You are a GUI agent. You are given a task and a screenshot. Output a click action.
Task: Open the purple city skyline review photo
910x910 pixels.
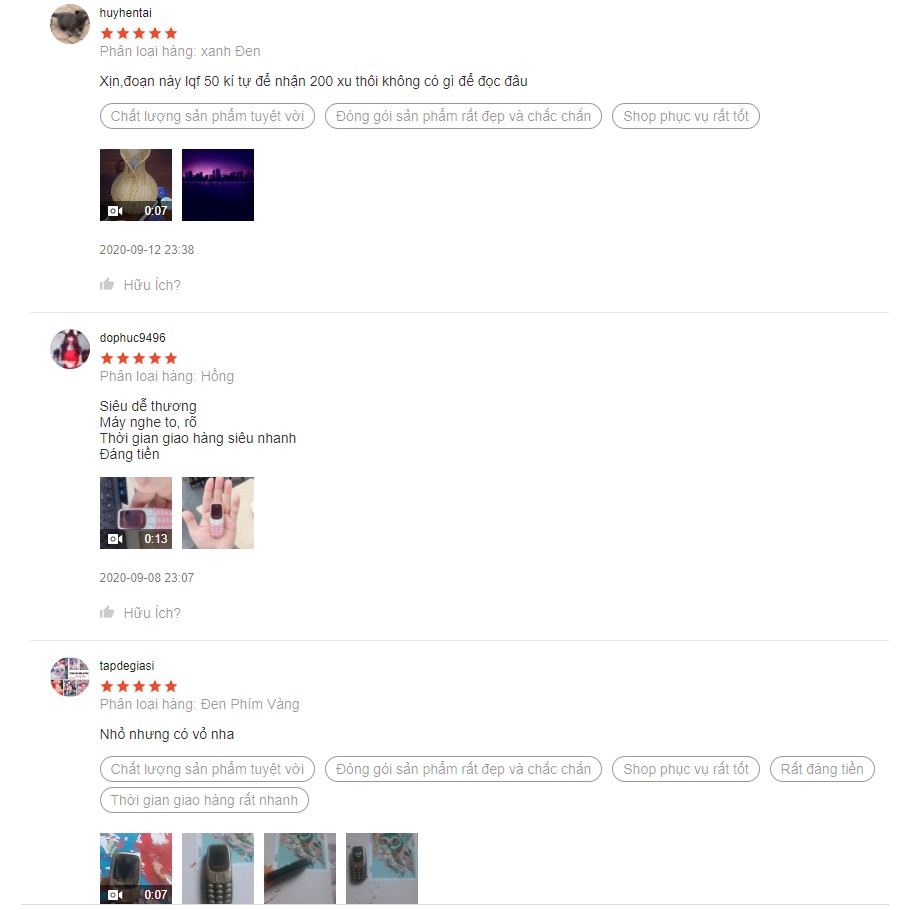tap(218, 185)
